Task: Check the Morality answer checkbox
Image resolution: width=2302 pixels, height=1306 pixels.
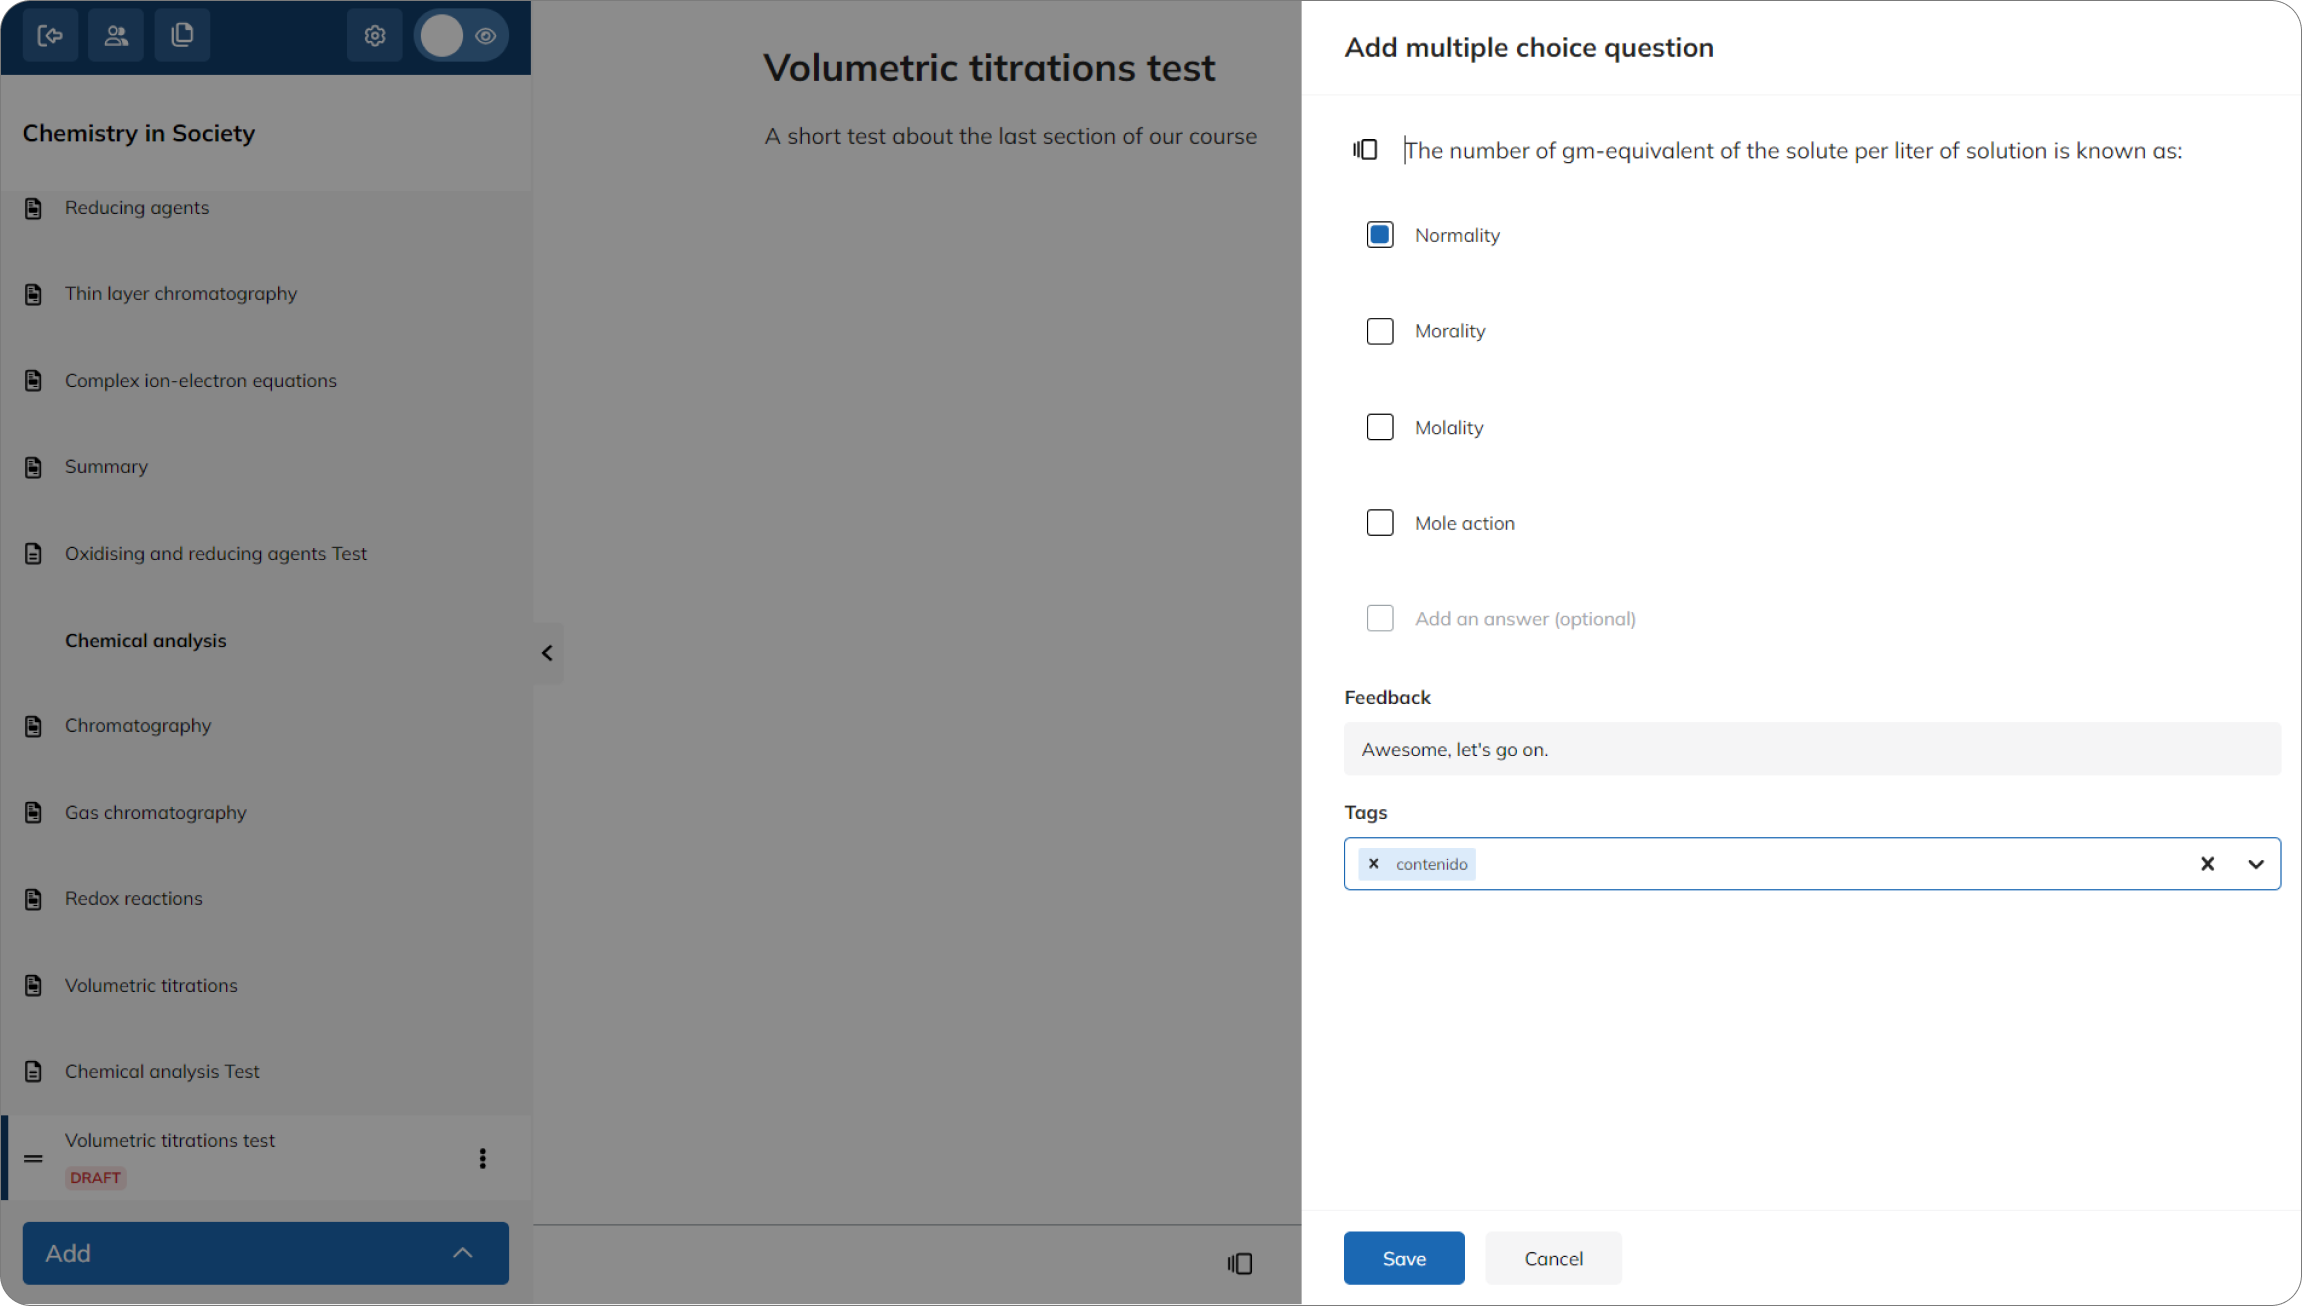Action: [1380, 331]
